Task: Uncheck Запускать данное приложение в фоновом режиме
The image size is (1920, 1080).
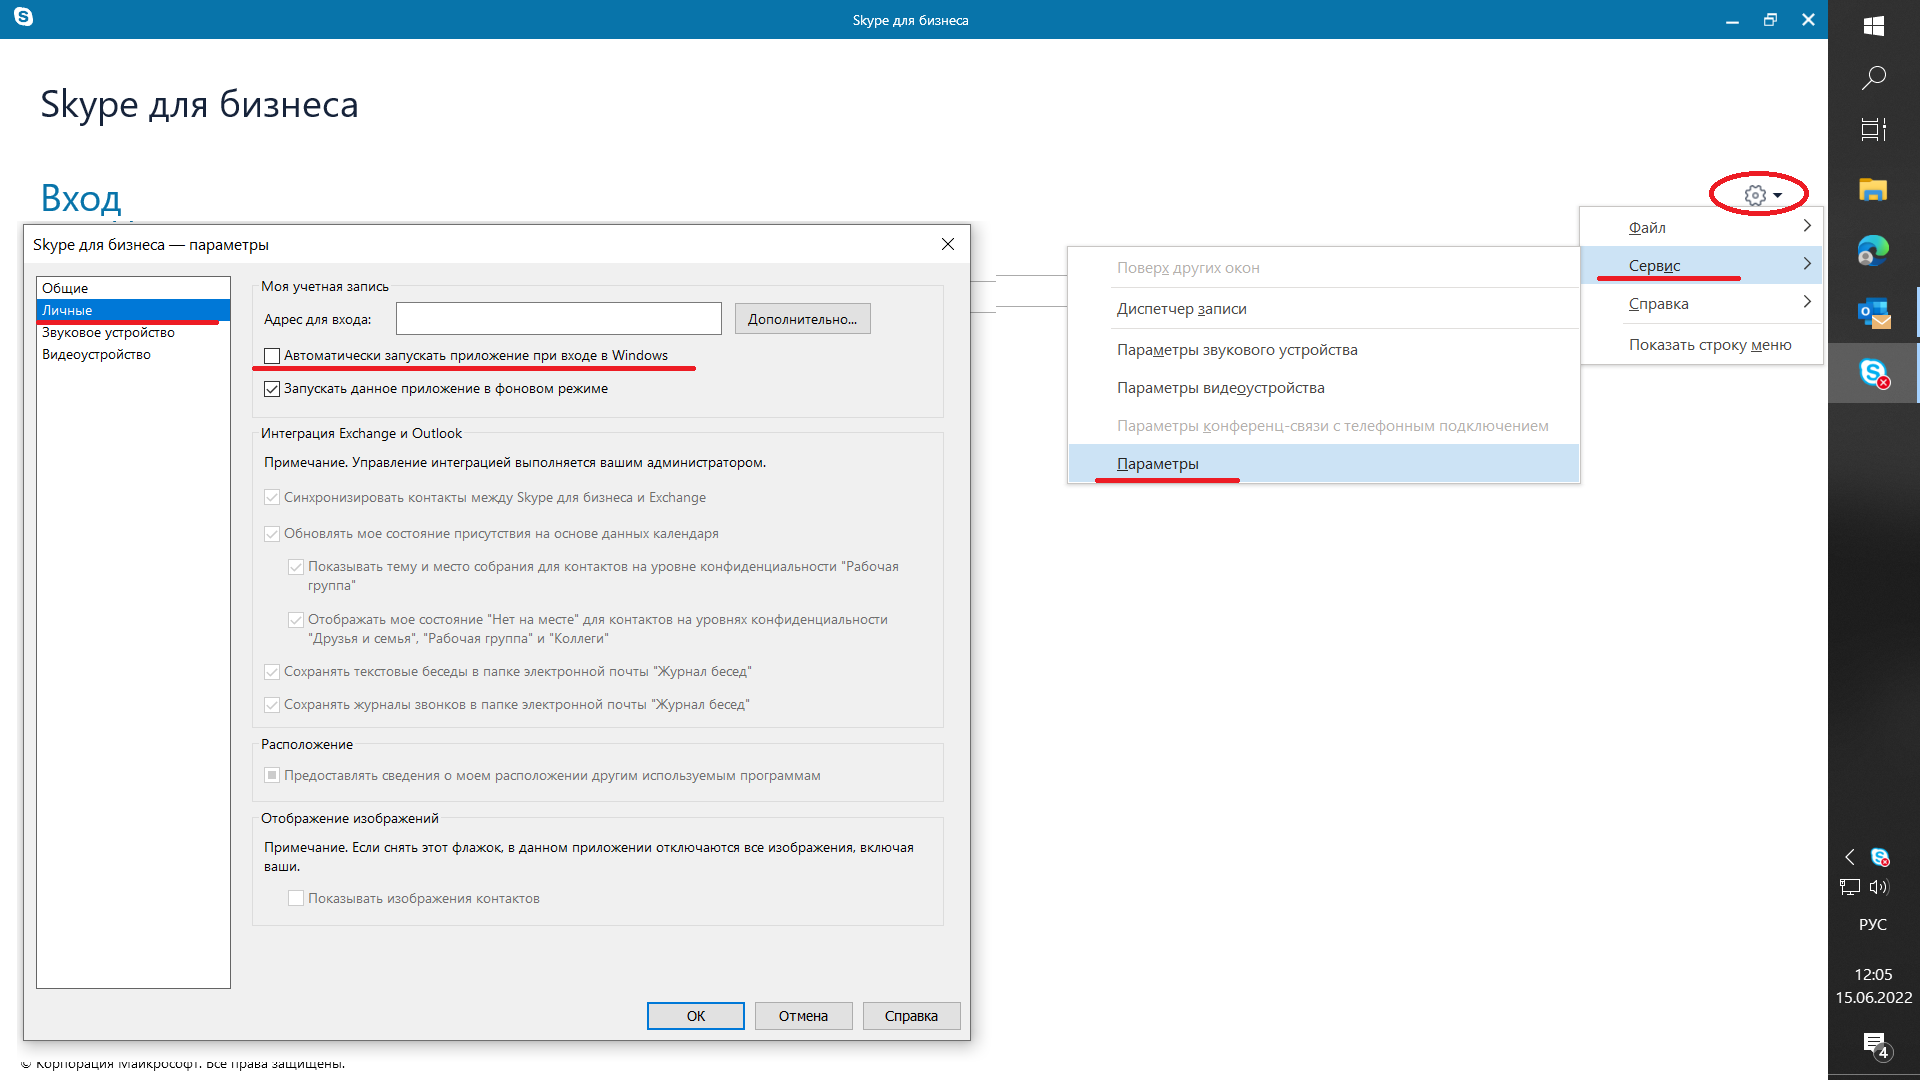Action: [272, 389]
